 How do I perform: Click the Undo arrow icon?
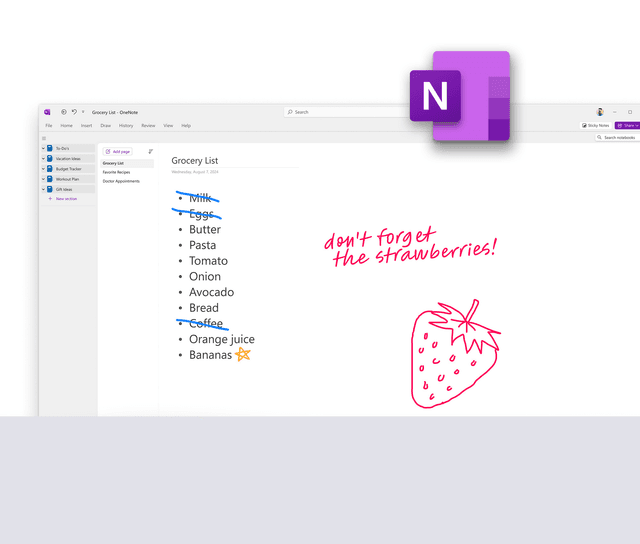tap(74, 112)
